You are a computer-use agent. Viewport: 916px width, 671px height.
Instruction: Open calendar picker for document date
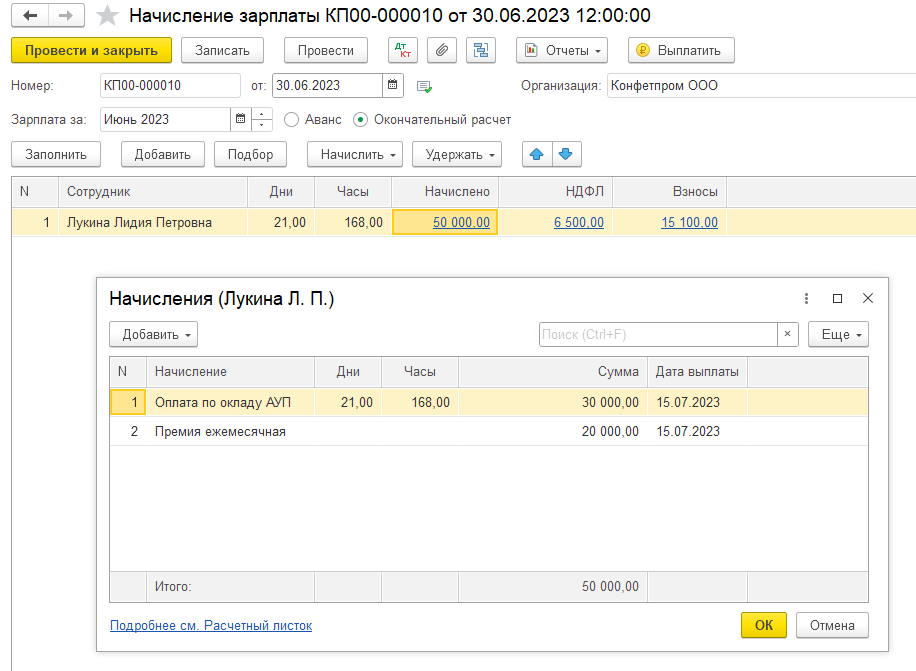point(394,86)
